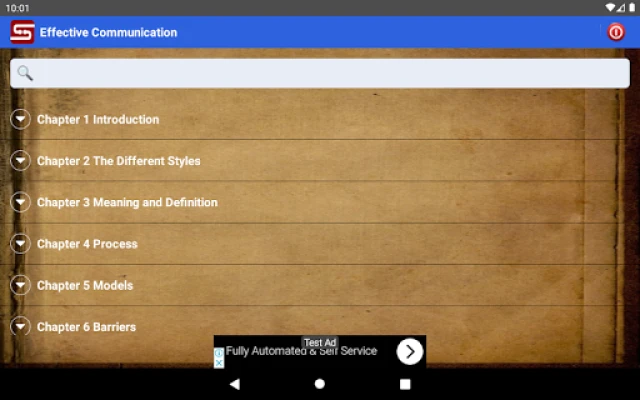Expand Chapter 1 Introduction arrow
Screen dimensions: 640x400
[21, 119]
